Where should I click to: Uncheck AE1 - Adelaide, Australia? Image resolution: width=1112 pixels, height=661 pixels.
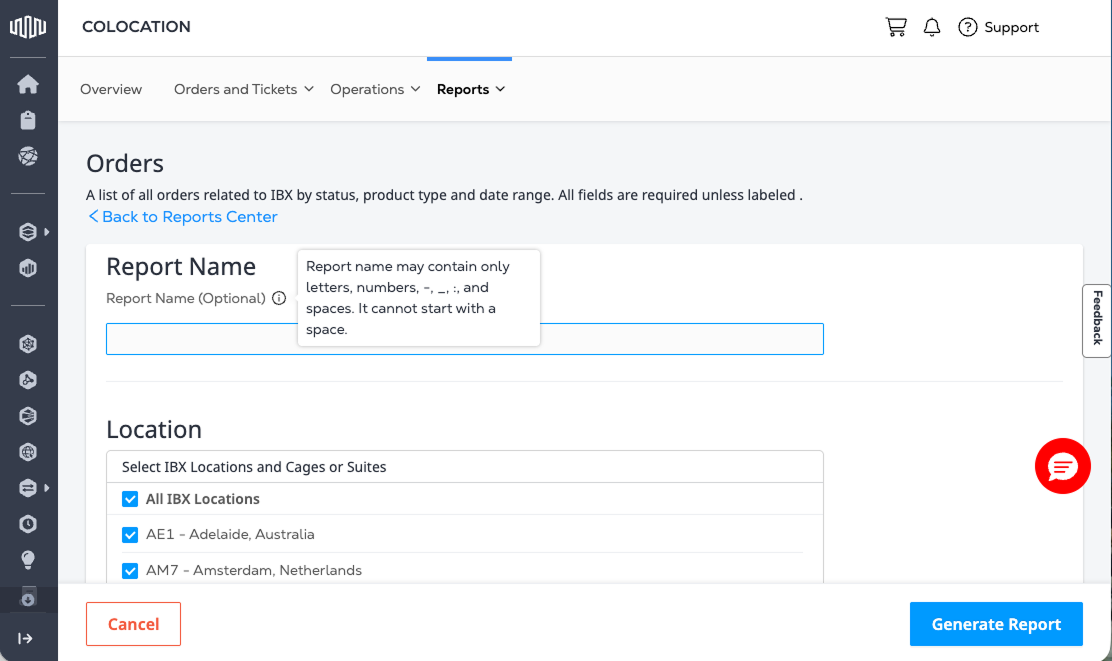[130, 535]
